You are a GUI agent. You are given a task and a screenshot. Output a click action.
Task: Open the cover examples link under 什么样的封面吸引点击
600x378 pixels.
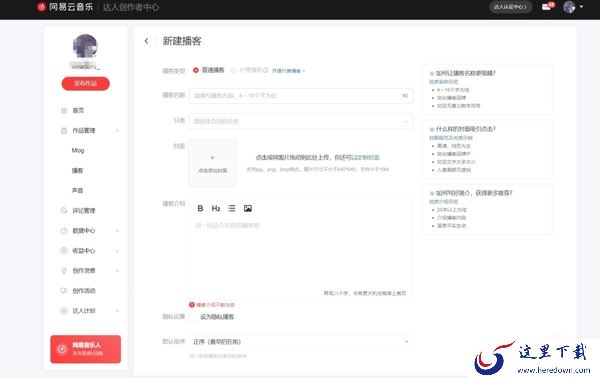tap(451, 138)
